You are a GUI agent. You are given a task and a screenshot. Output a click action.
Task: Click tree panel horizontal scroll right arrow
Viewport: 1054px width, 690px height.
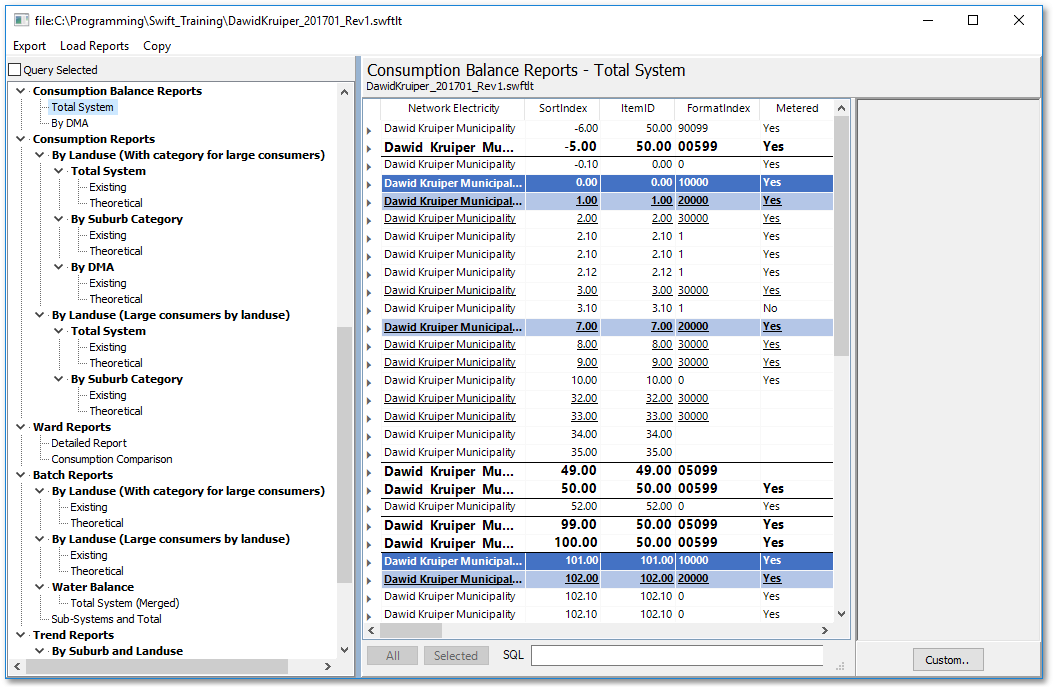pos(328,666)
